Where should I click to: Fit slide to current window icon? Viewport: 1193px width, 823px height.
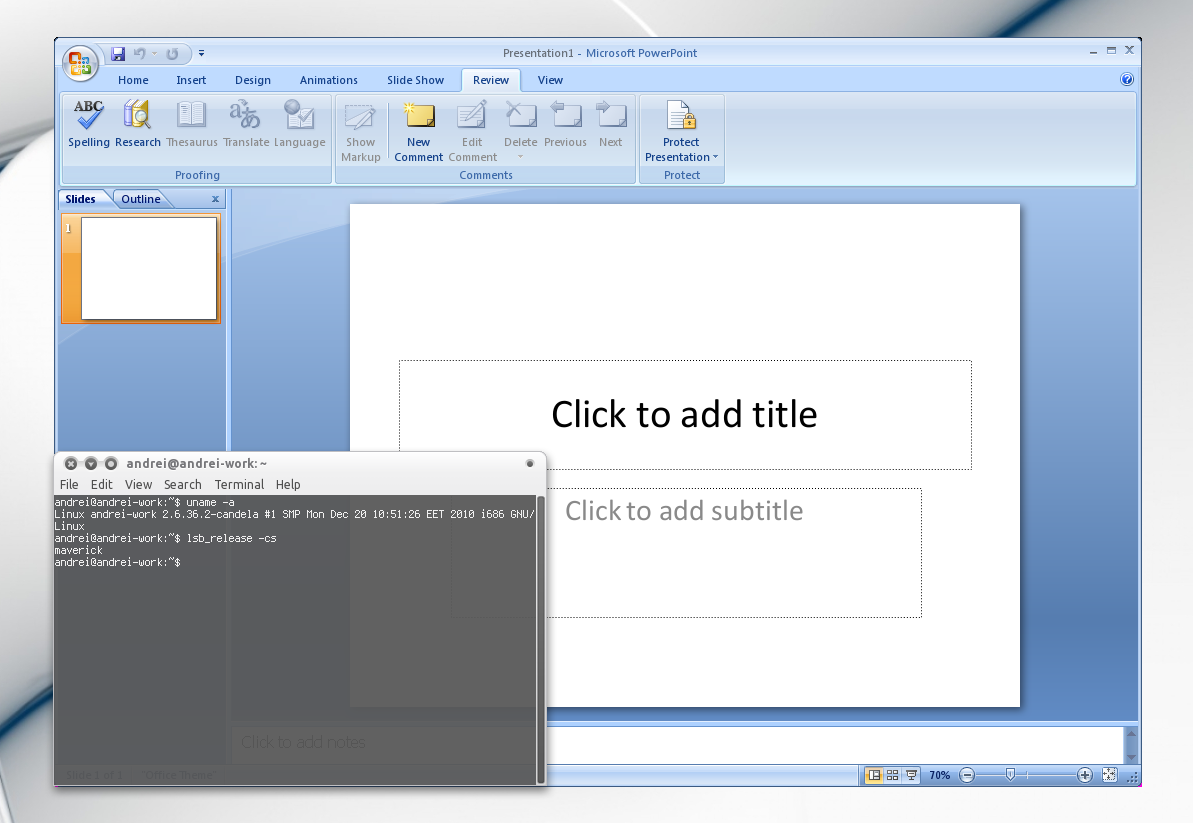click(1109, 775)
